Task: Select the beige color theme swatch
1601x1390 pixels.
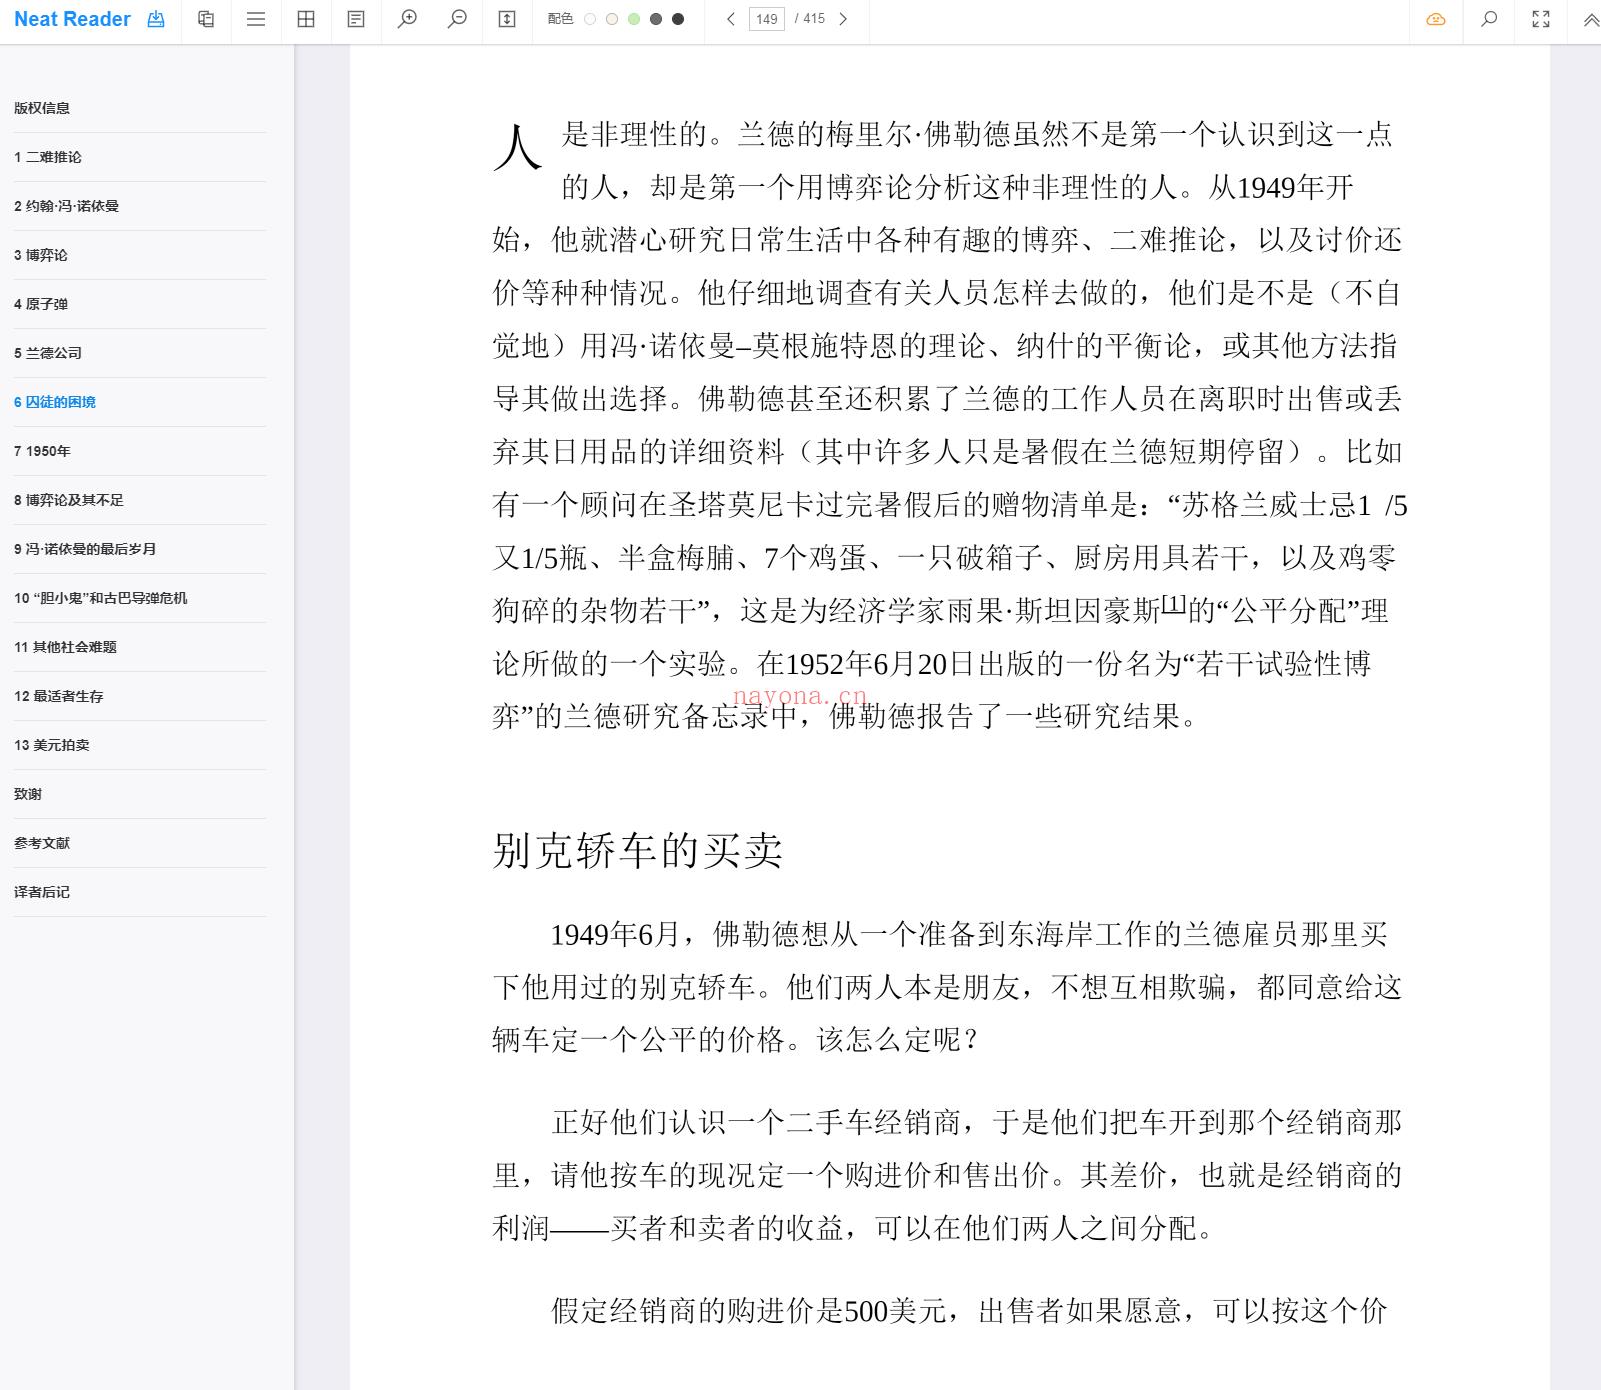Action: coord(612,19)
